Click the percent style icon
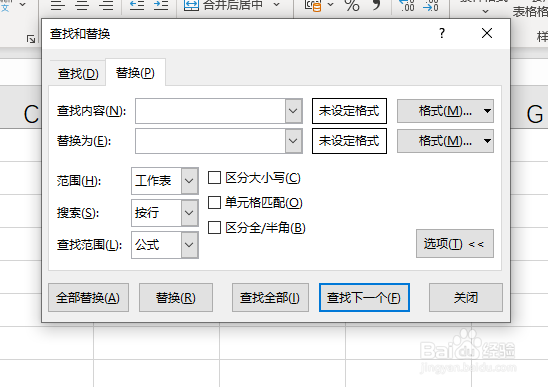548x387 pixels. (352, 5)
